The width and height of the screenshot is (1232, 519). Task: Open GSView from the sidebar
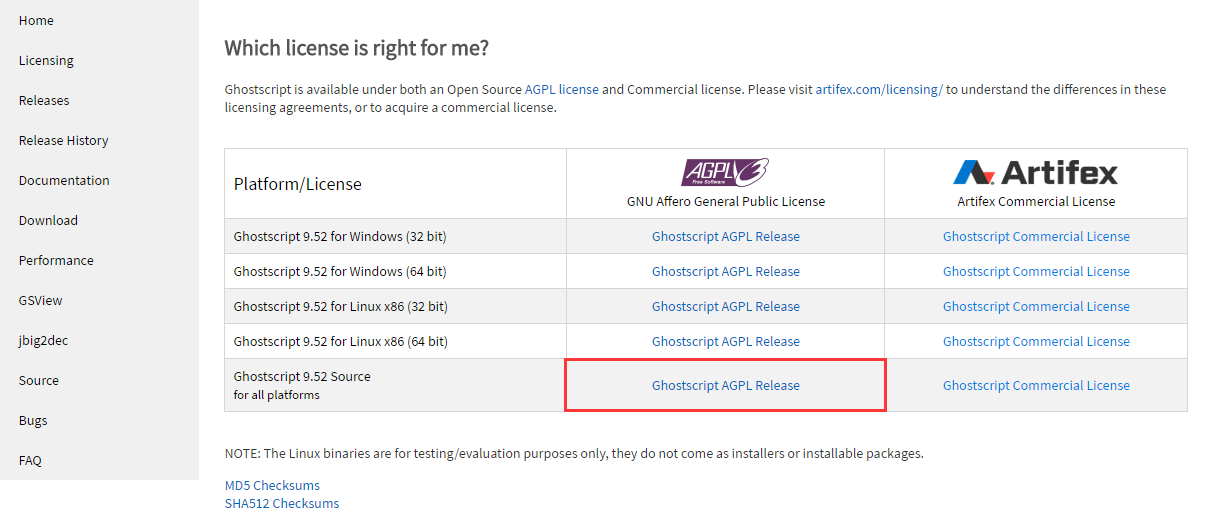(x=41, y=300)
